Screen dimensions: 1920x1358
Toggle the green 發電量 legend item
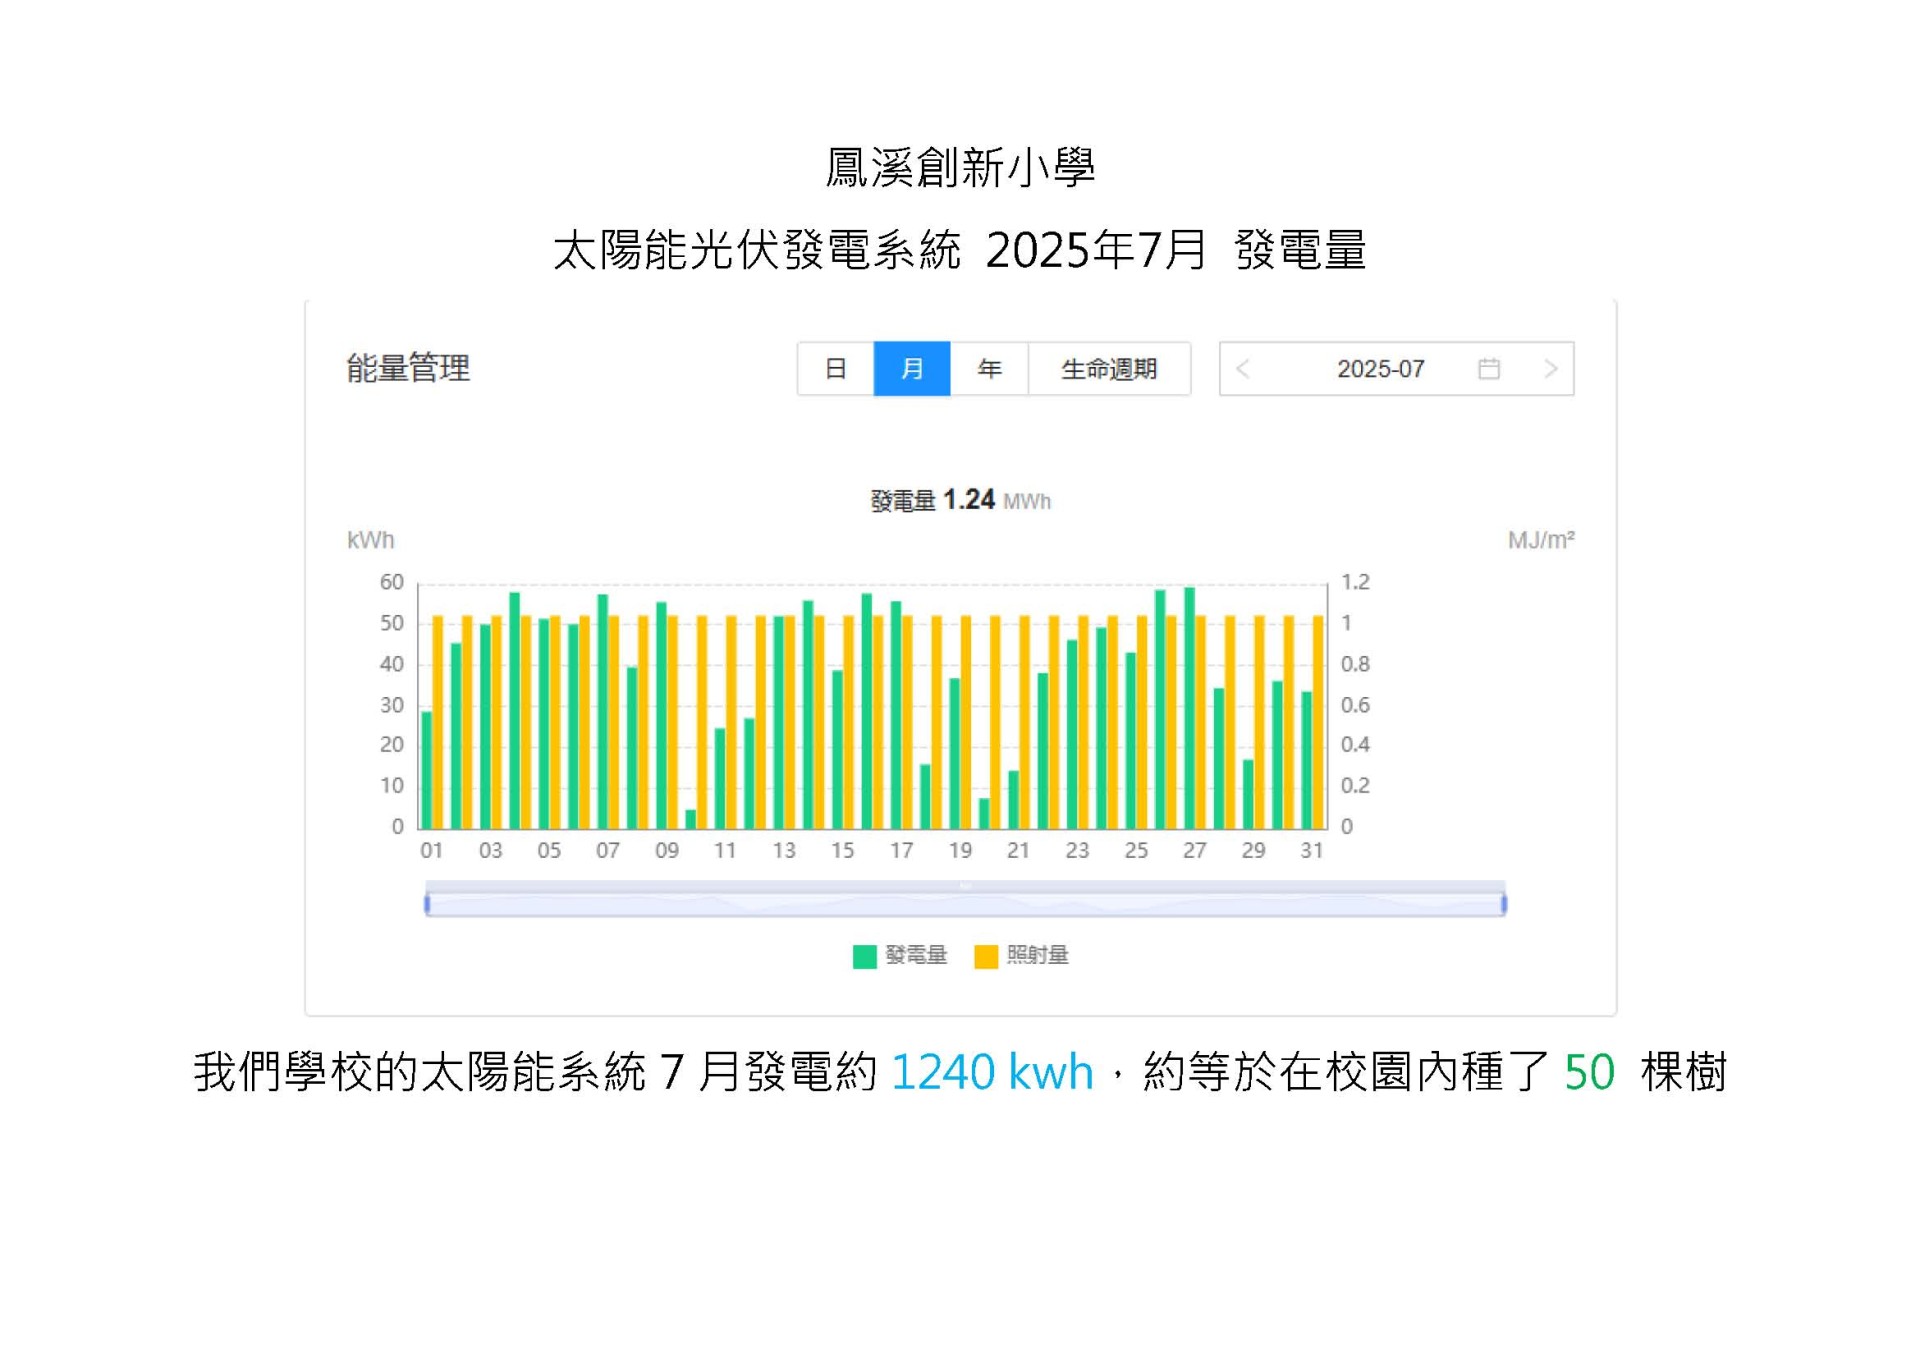coord(899,956)
